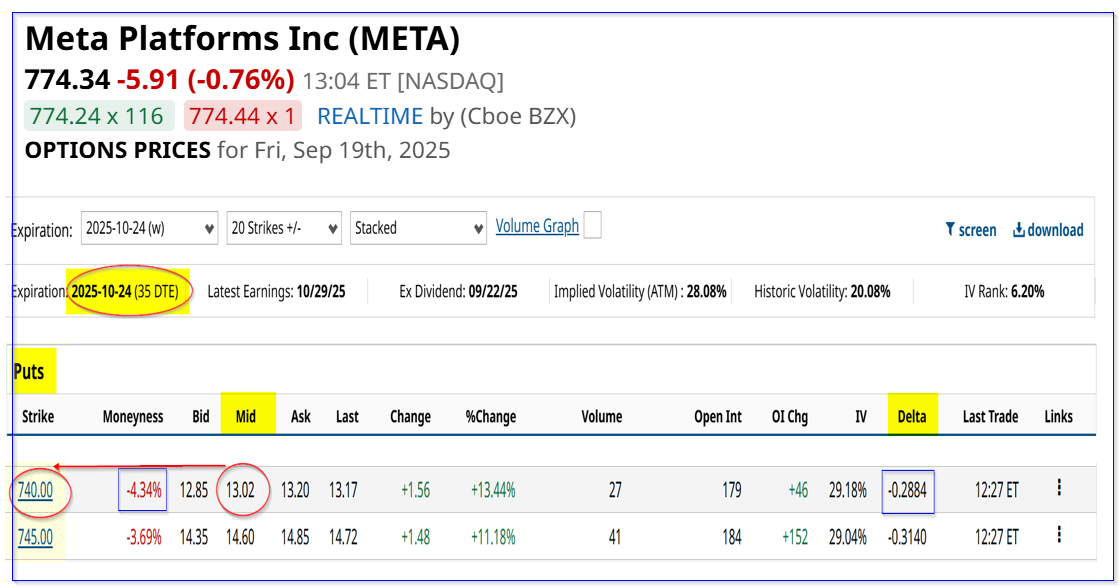Click the OI Chg value +152
This screenshot has height=586, width=1119.
(795, 537)
